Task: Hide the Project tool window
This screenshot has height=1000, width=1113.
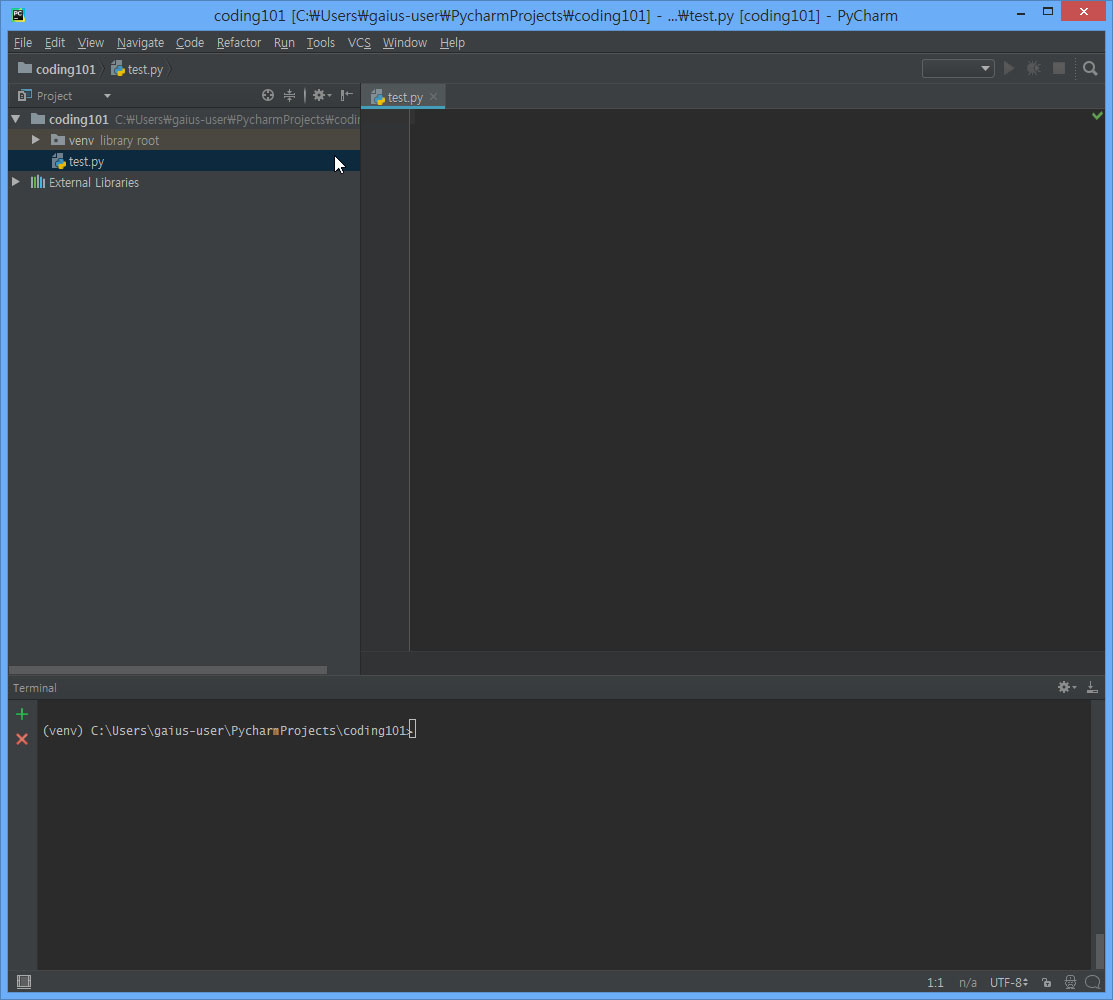Action: point(347,96)
